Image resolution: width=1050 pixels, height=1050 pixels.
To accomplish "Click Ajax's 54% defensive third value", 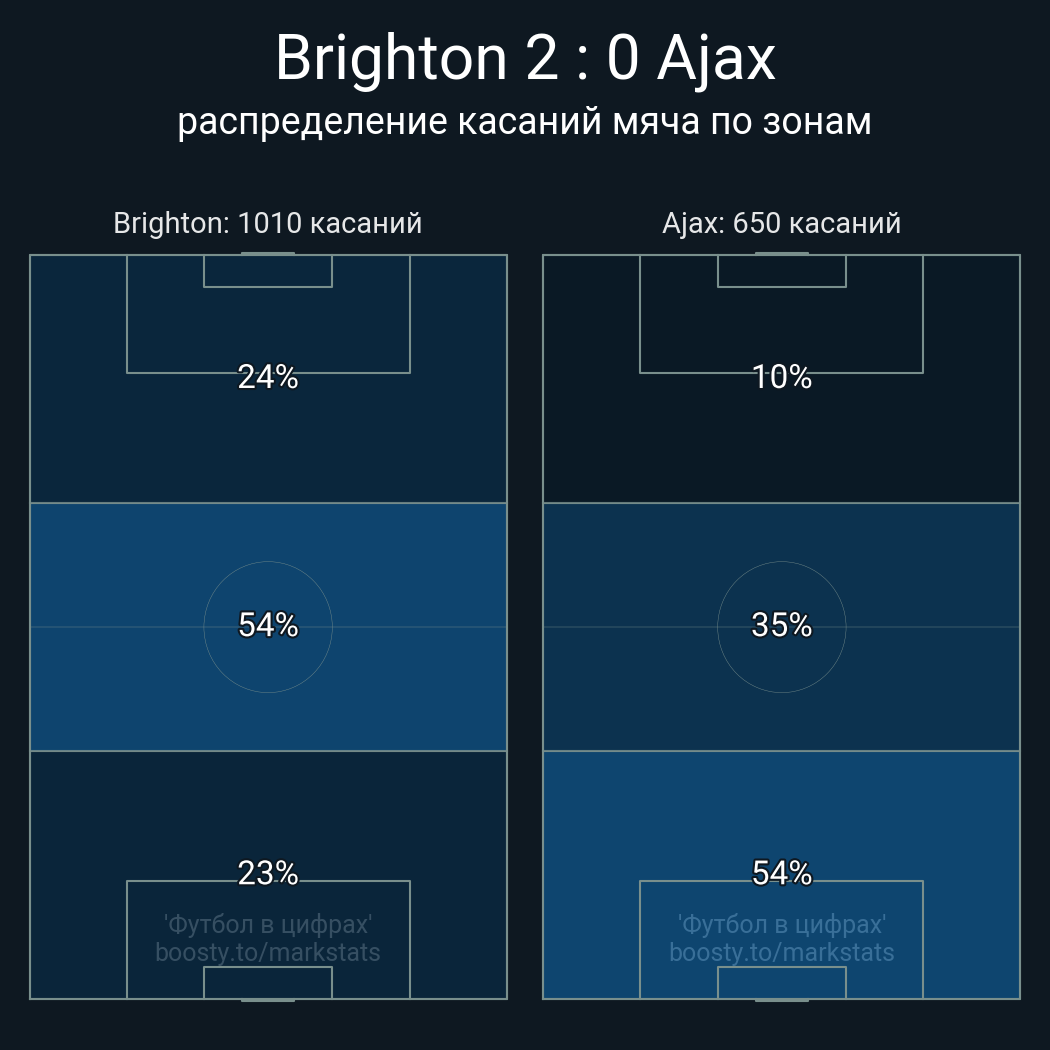I will coord(781,873).
